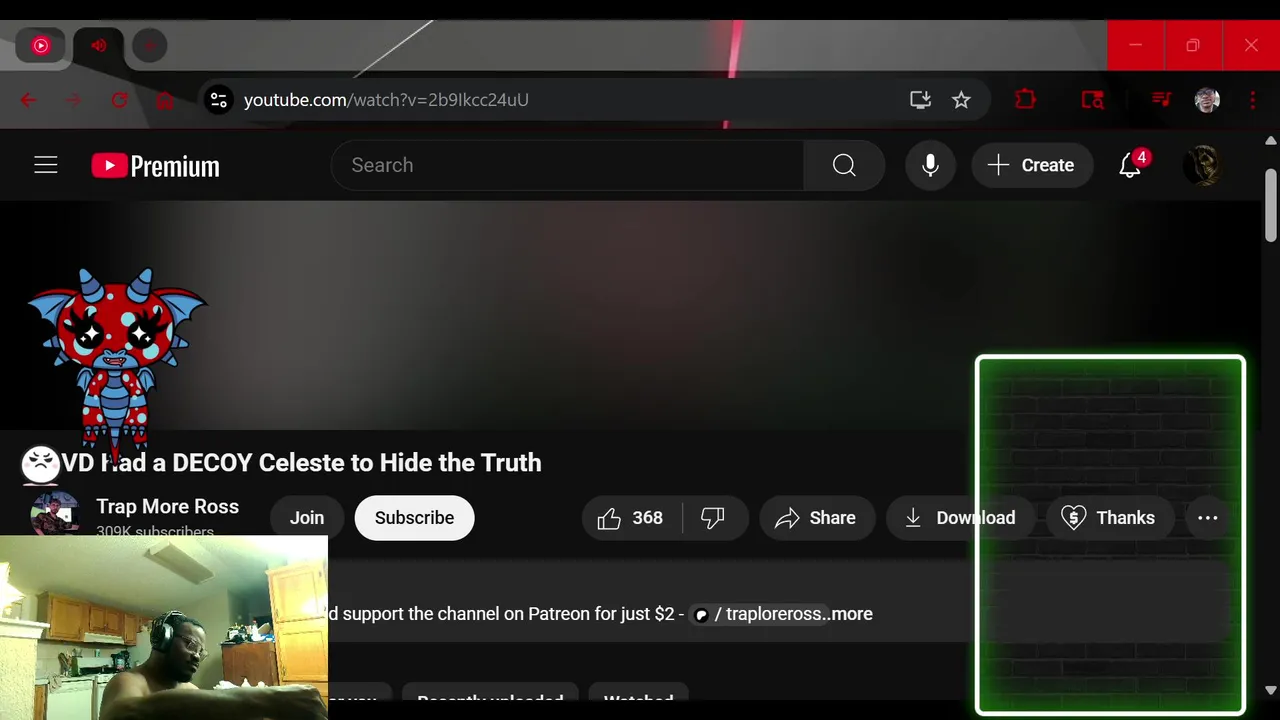Open the browser extensions puzzle icon

click(x=1025, y=99)
